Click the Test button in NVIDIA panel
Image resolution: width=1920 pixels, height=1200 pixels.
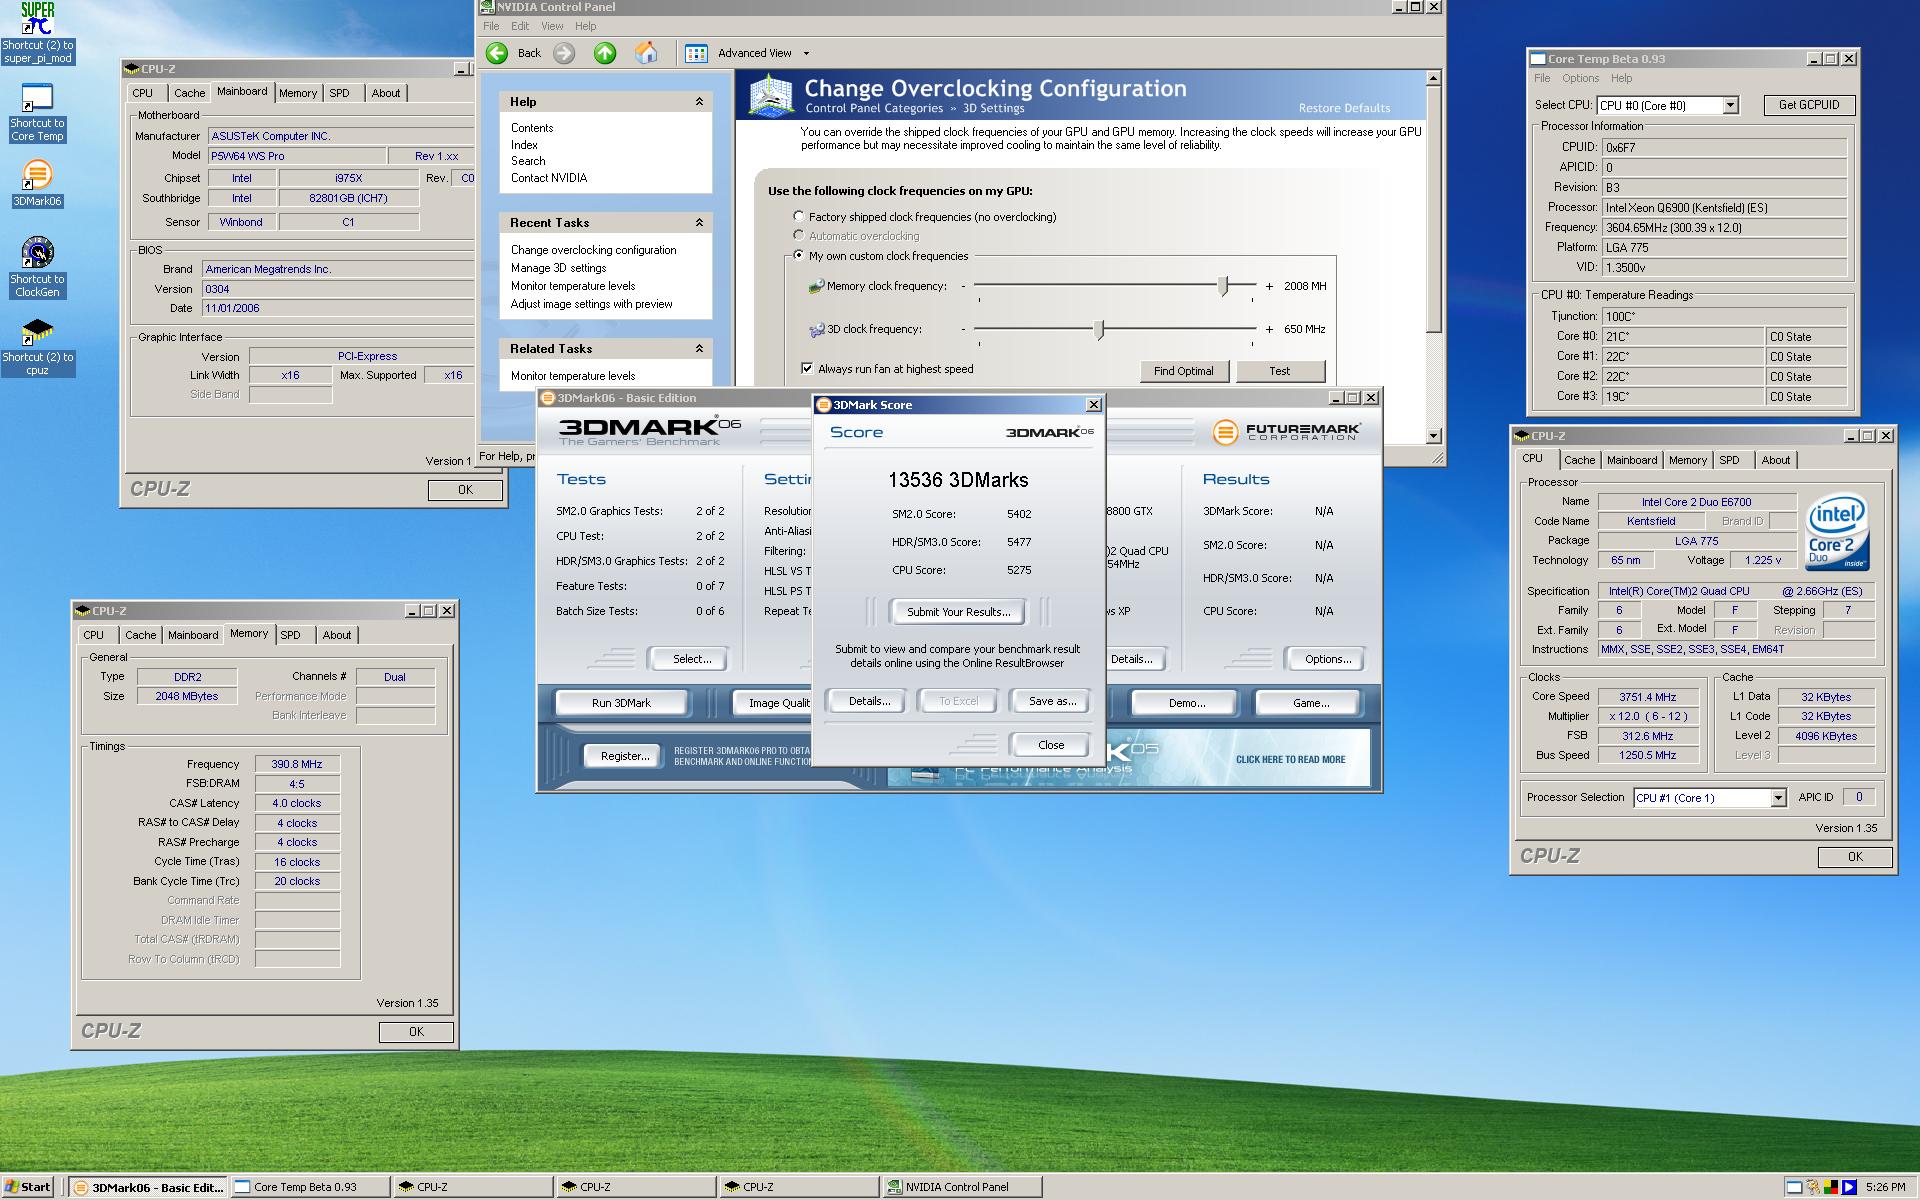click(x=1280, y=371)
